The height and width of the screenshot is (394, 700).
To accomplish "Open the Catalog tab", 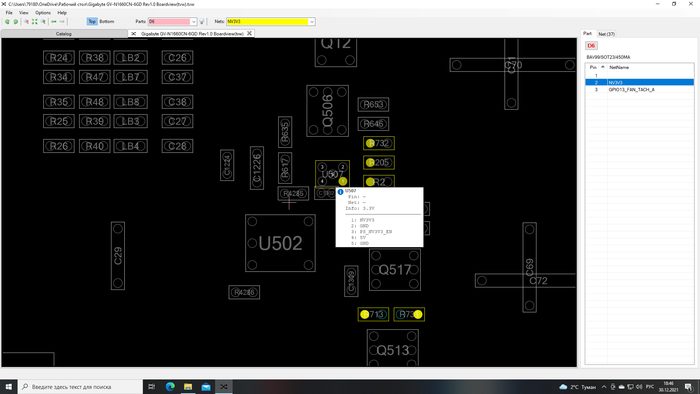I will (64, 34).
